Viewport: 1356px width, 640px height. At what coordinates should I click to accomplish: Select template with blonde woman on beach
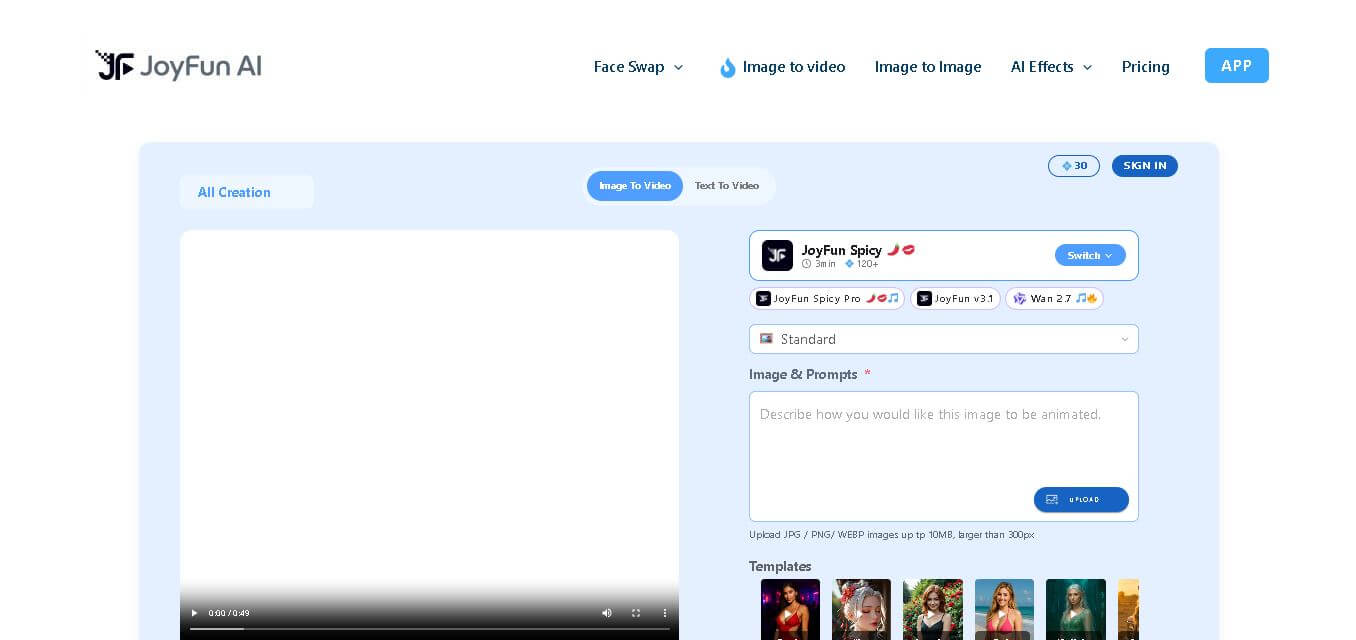pos(1004,609)
